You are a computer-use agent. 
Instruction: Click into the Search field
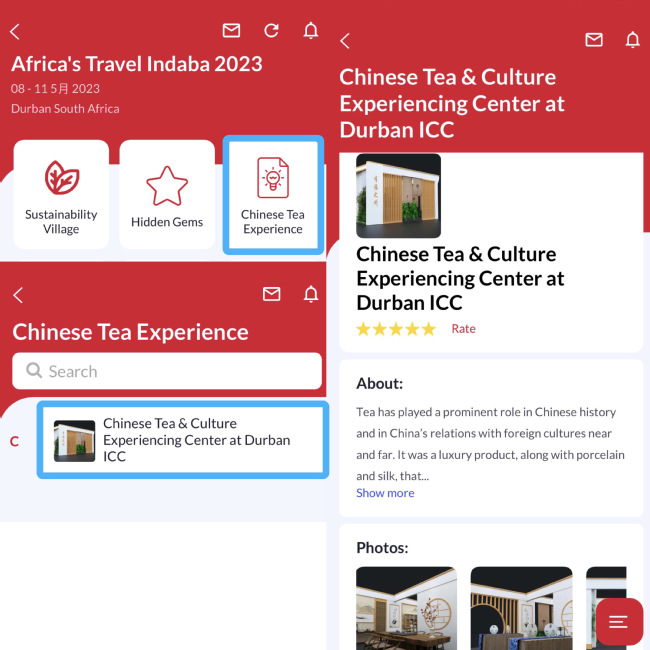(167, 371)
